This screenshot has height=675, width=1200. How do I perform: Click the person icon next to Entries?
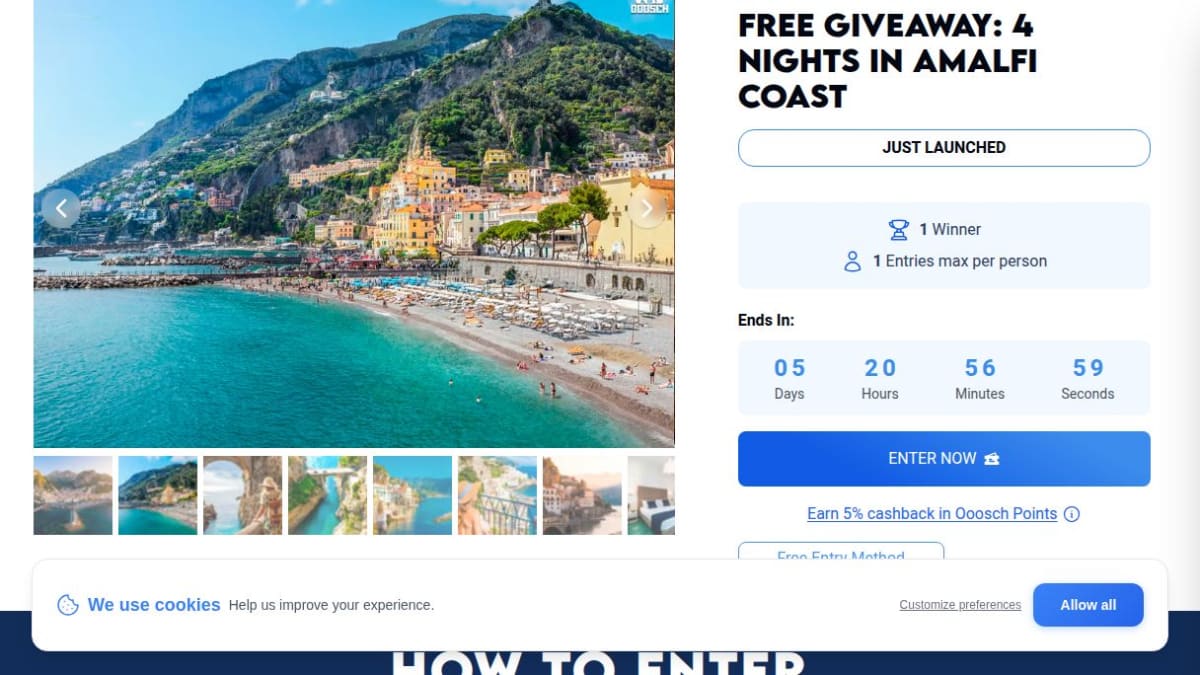852,262
